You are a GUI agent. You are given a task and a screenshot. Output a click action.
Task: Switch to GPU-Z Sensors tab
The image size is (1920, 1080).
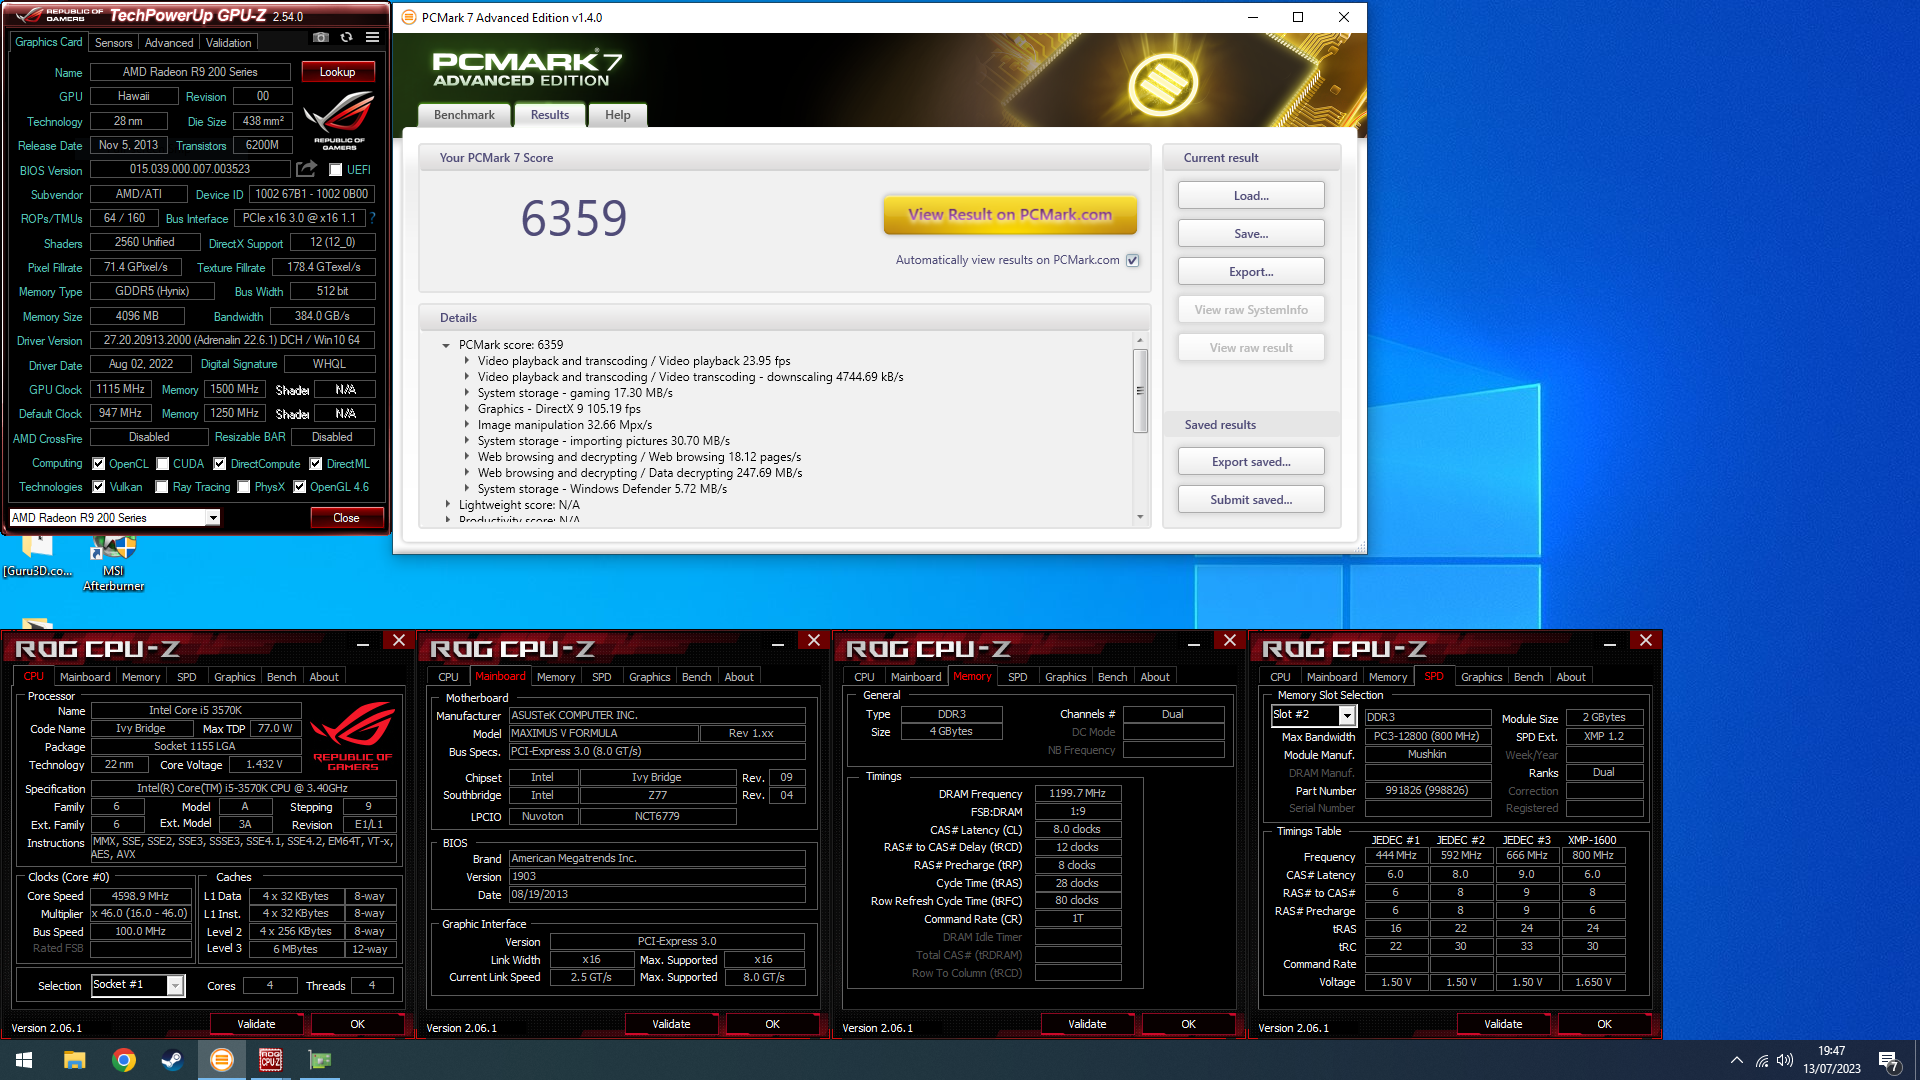pyautogui.click(x=113, y=43)
